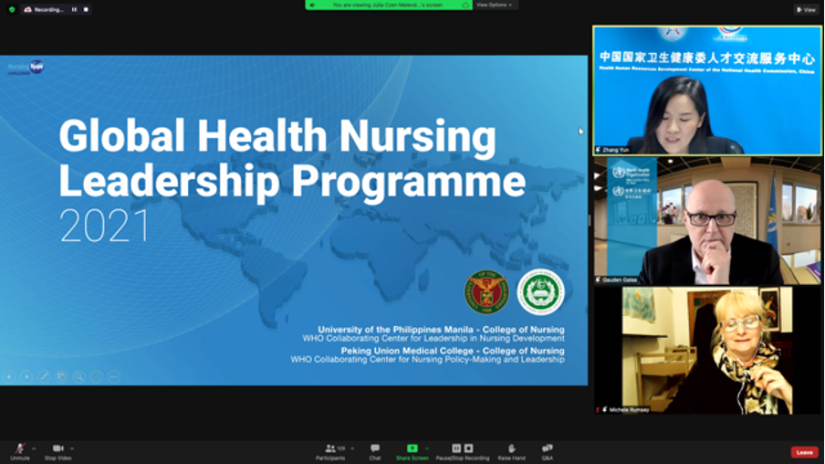Click the see all slides icon

(62, 377)
